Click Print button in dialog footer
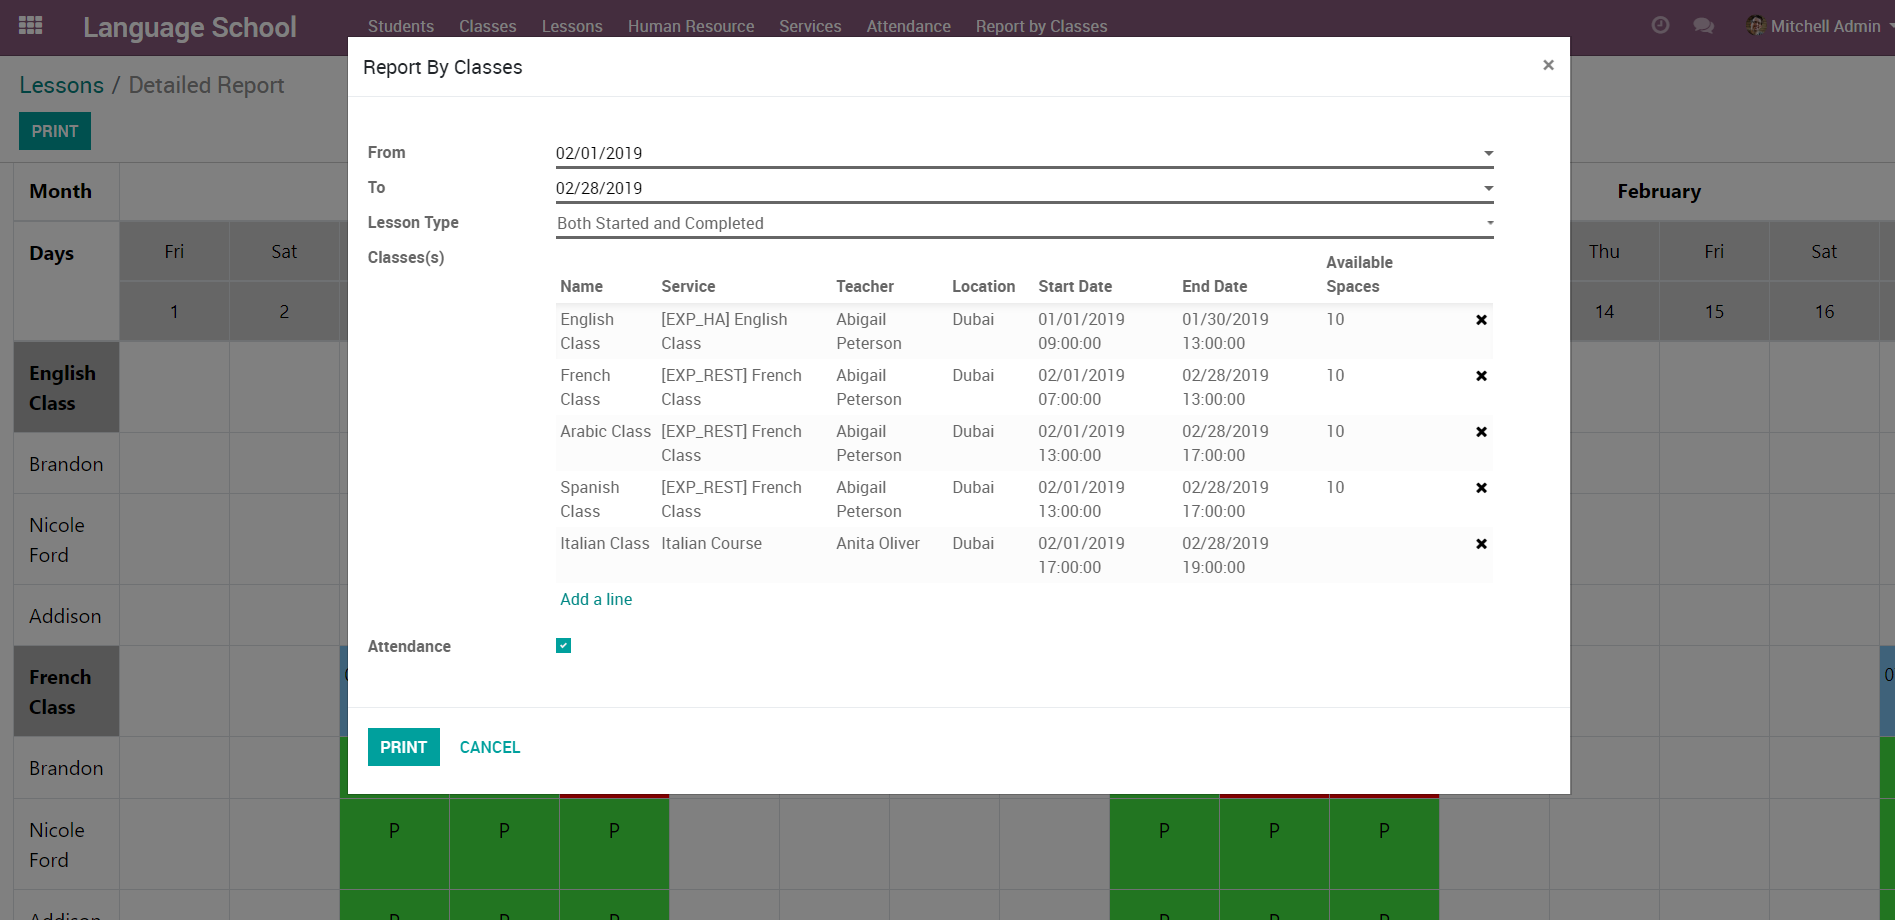This screenshot has width=1895, height=920. tap(403, 747)
